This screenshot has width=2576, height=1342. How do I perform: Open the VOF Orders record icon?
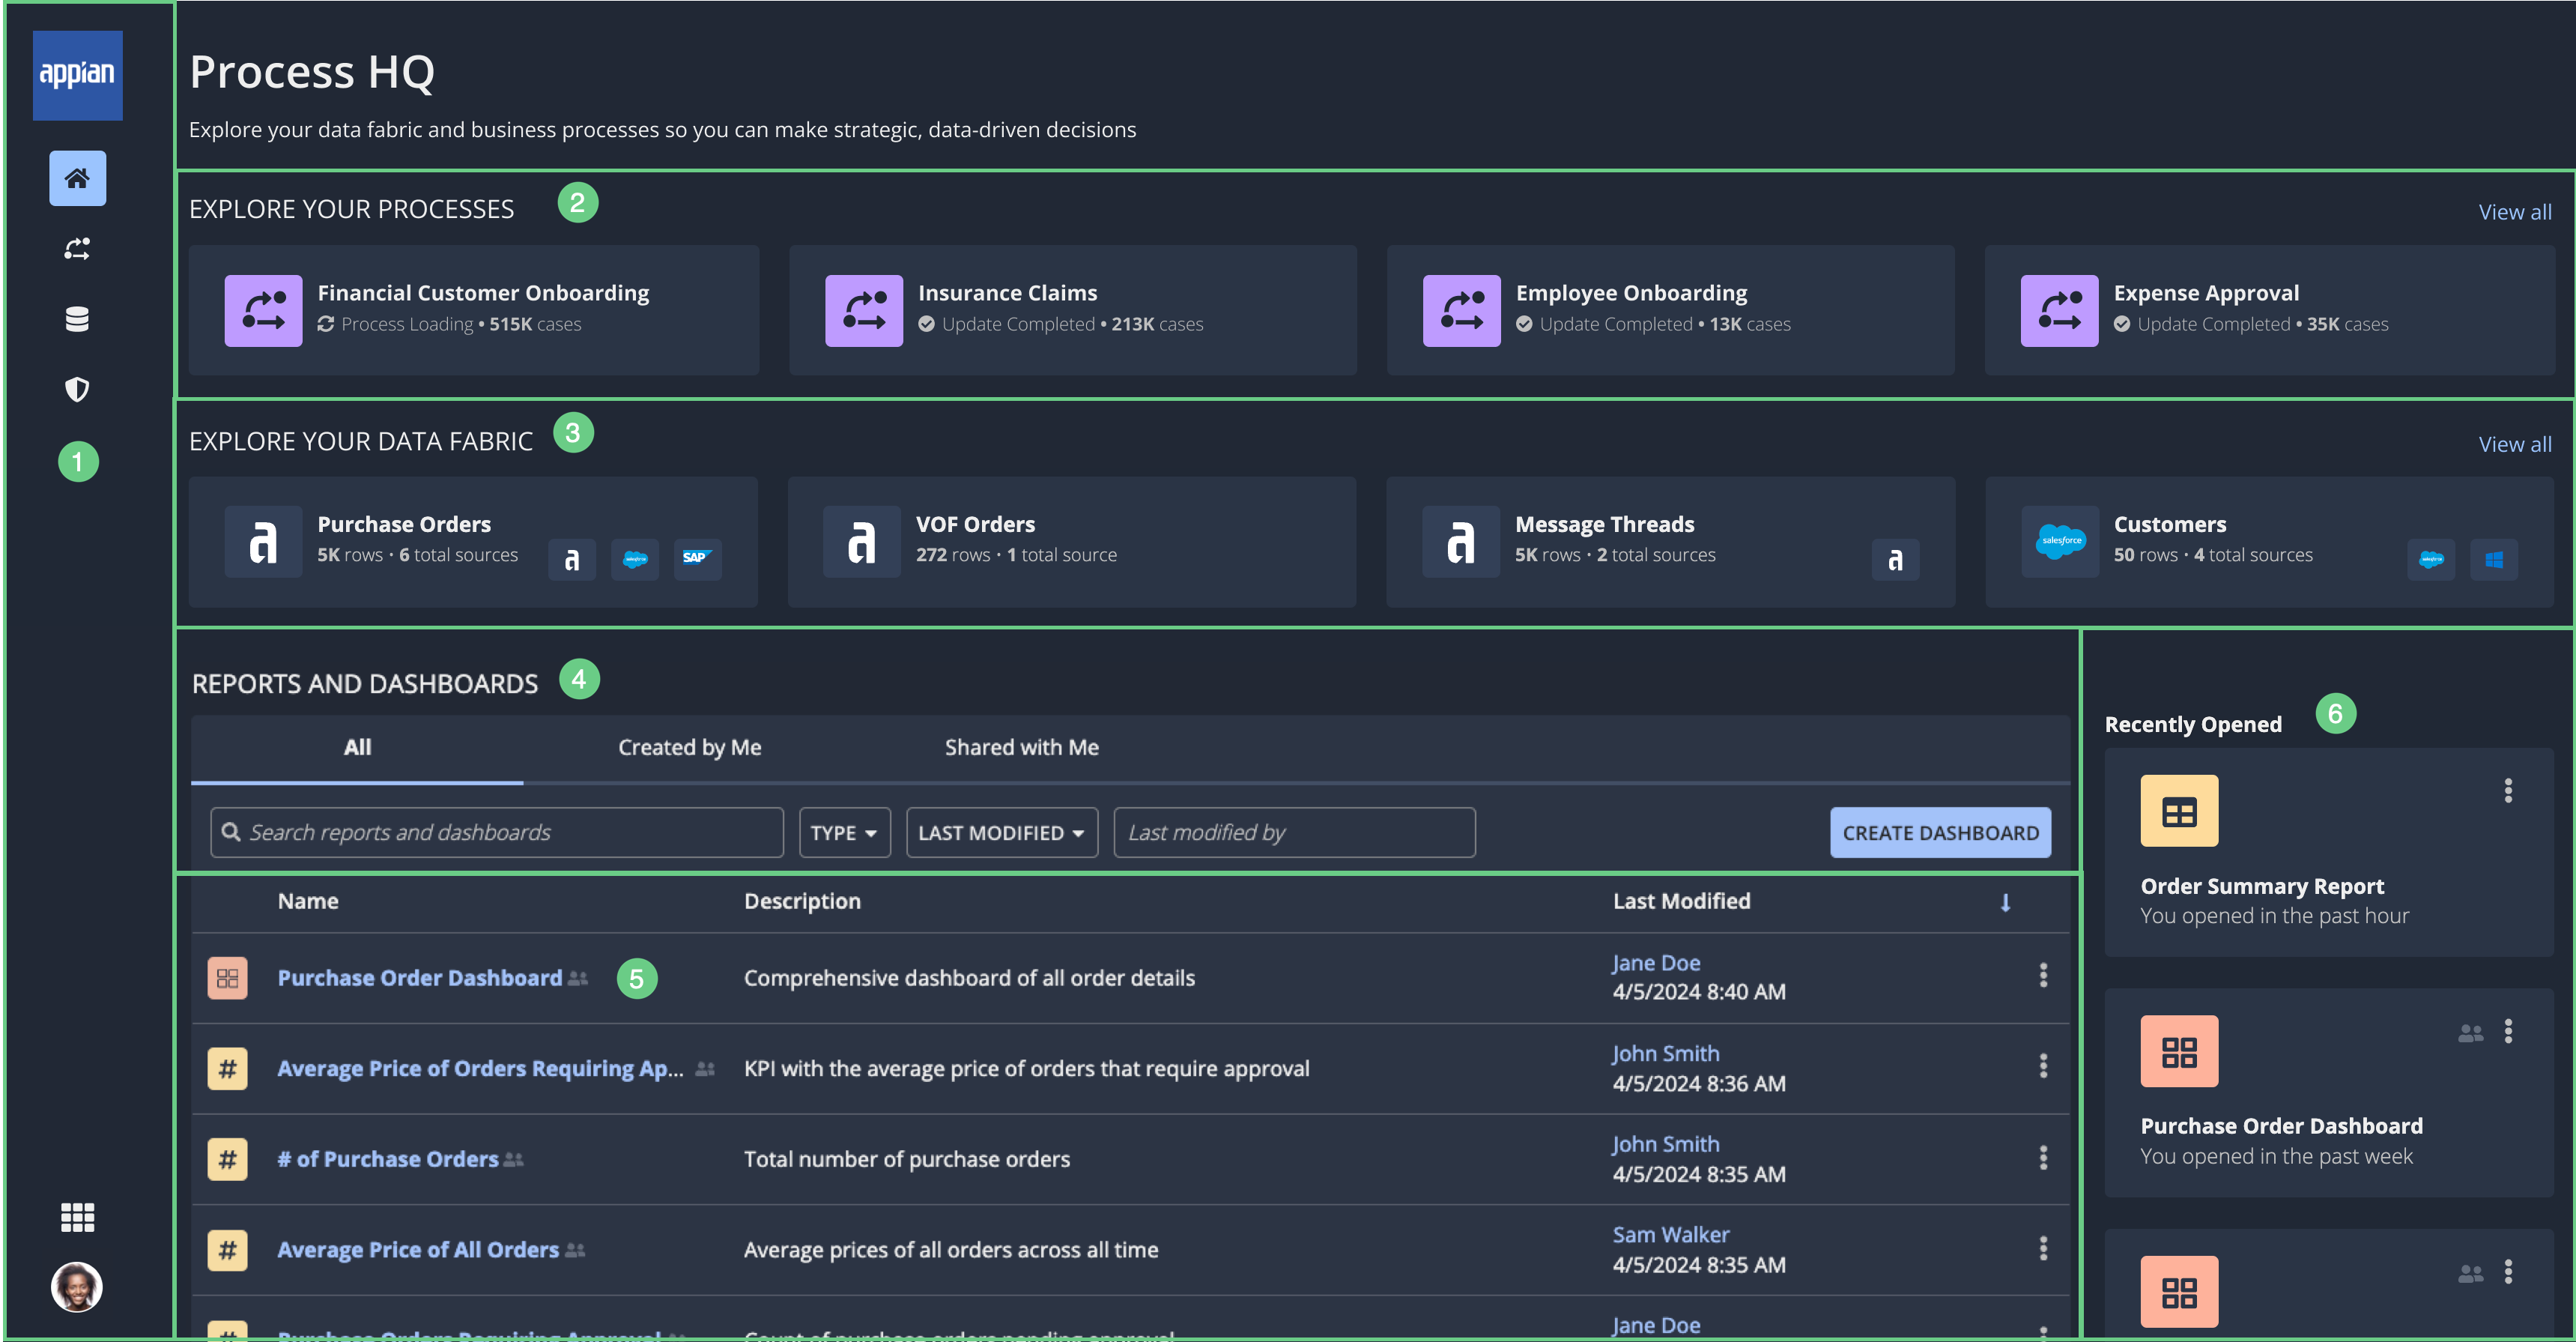point(862,542)
